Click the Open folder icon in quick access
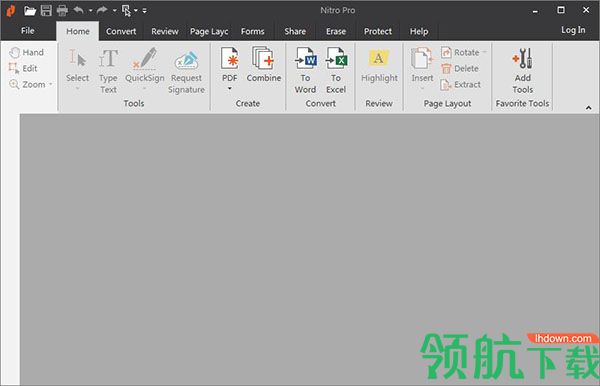 [x=29, y=10]
